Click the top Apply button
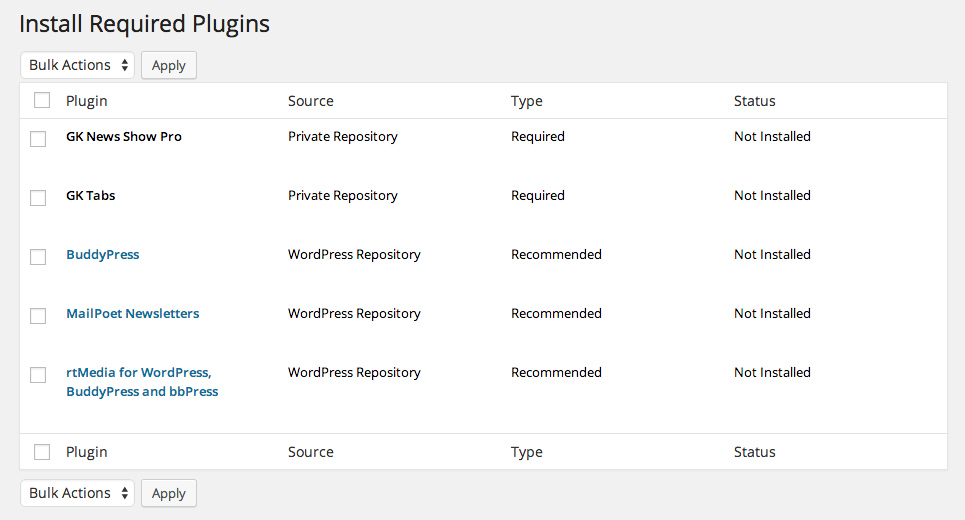Image resolution: width=965 pixels, height=520 pixels. pos(169,65)
